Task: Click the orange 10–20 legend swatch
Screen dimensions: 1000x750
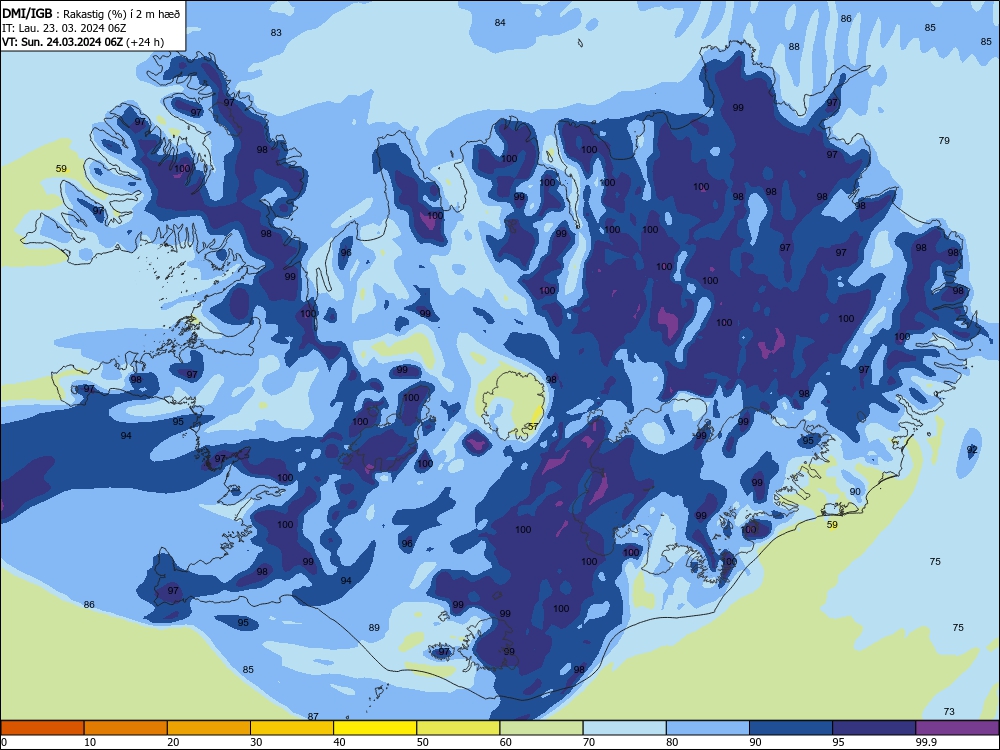Action: pyautogui.click(x=126, y=728)
